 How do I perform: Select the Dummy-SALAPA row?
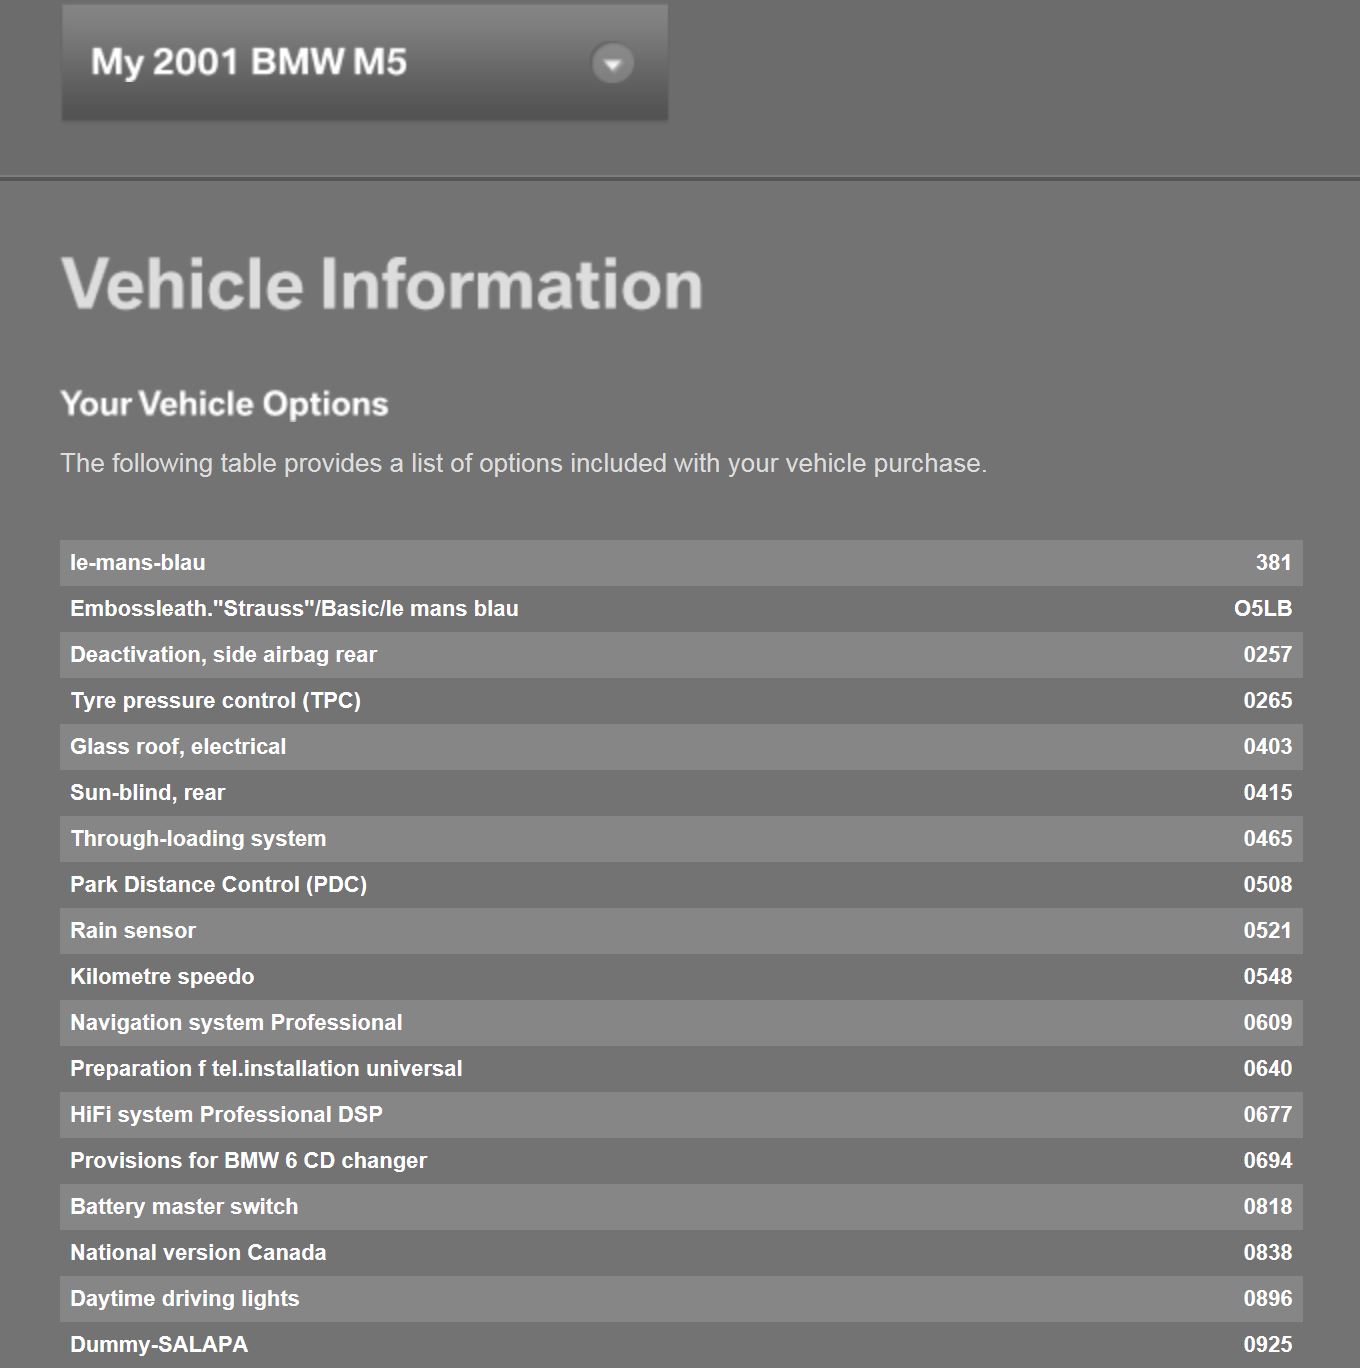pos(681,1345)
